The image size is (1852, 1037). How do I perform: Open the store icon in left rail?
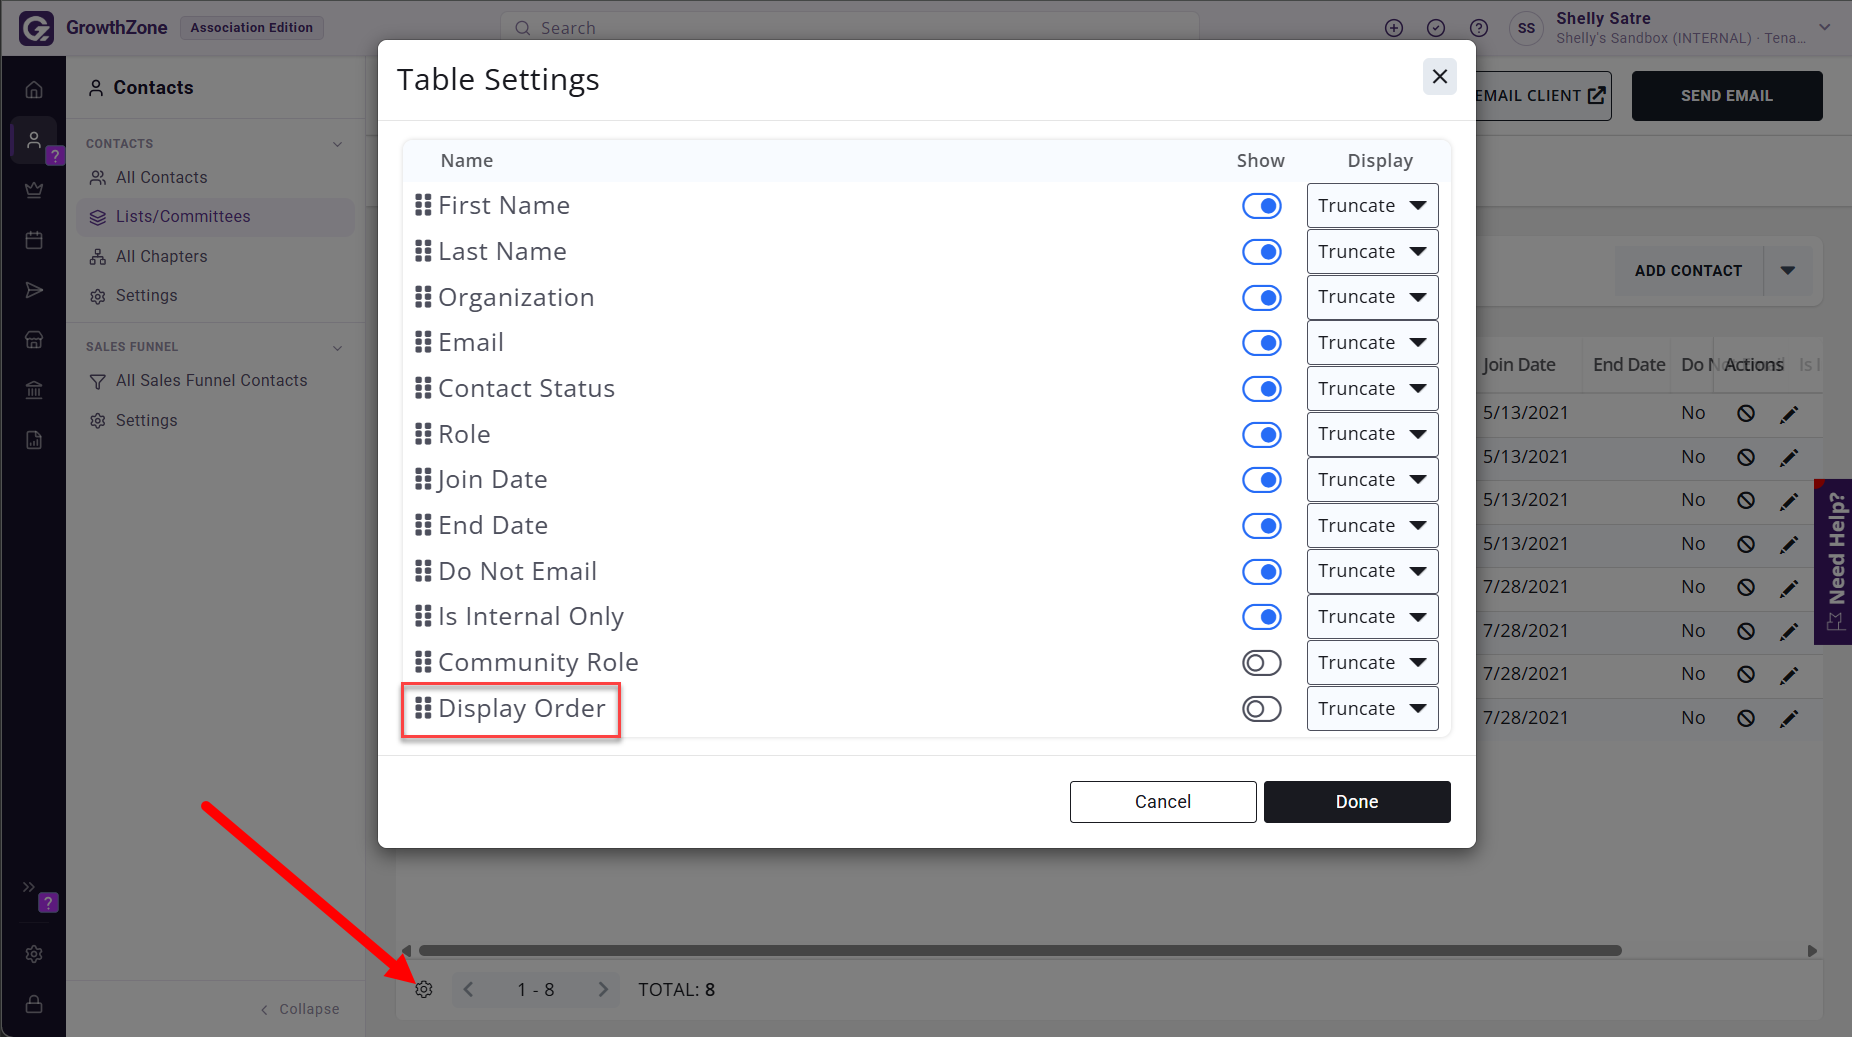(34, 340)
